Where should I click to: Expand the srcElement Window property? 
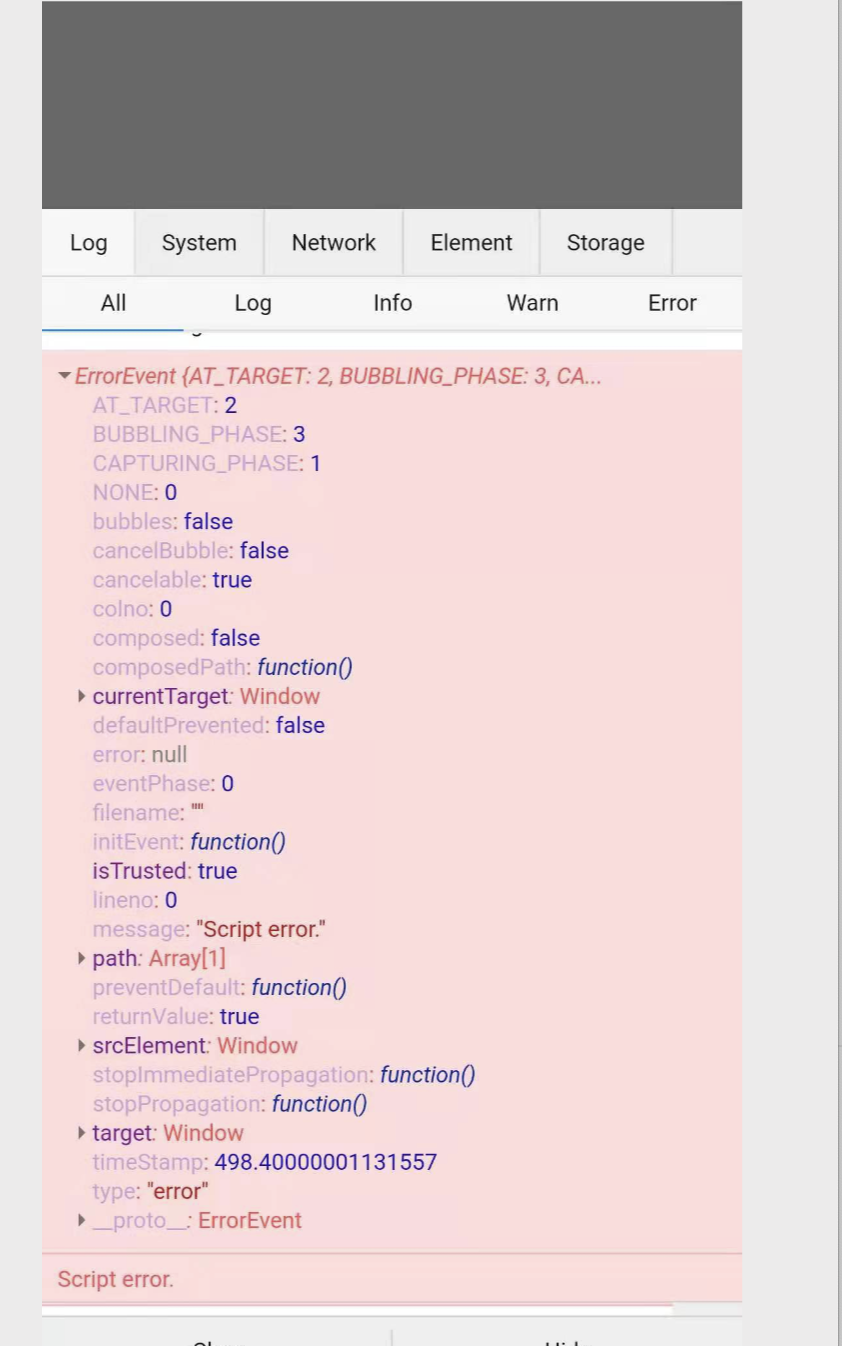(81, 1045)
